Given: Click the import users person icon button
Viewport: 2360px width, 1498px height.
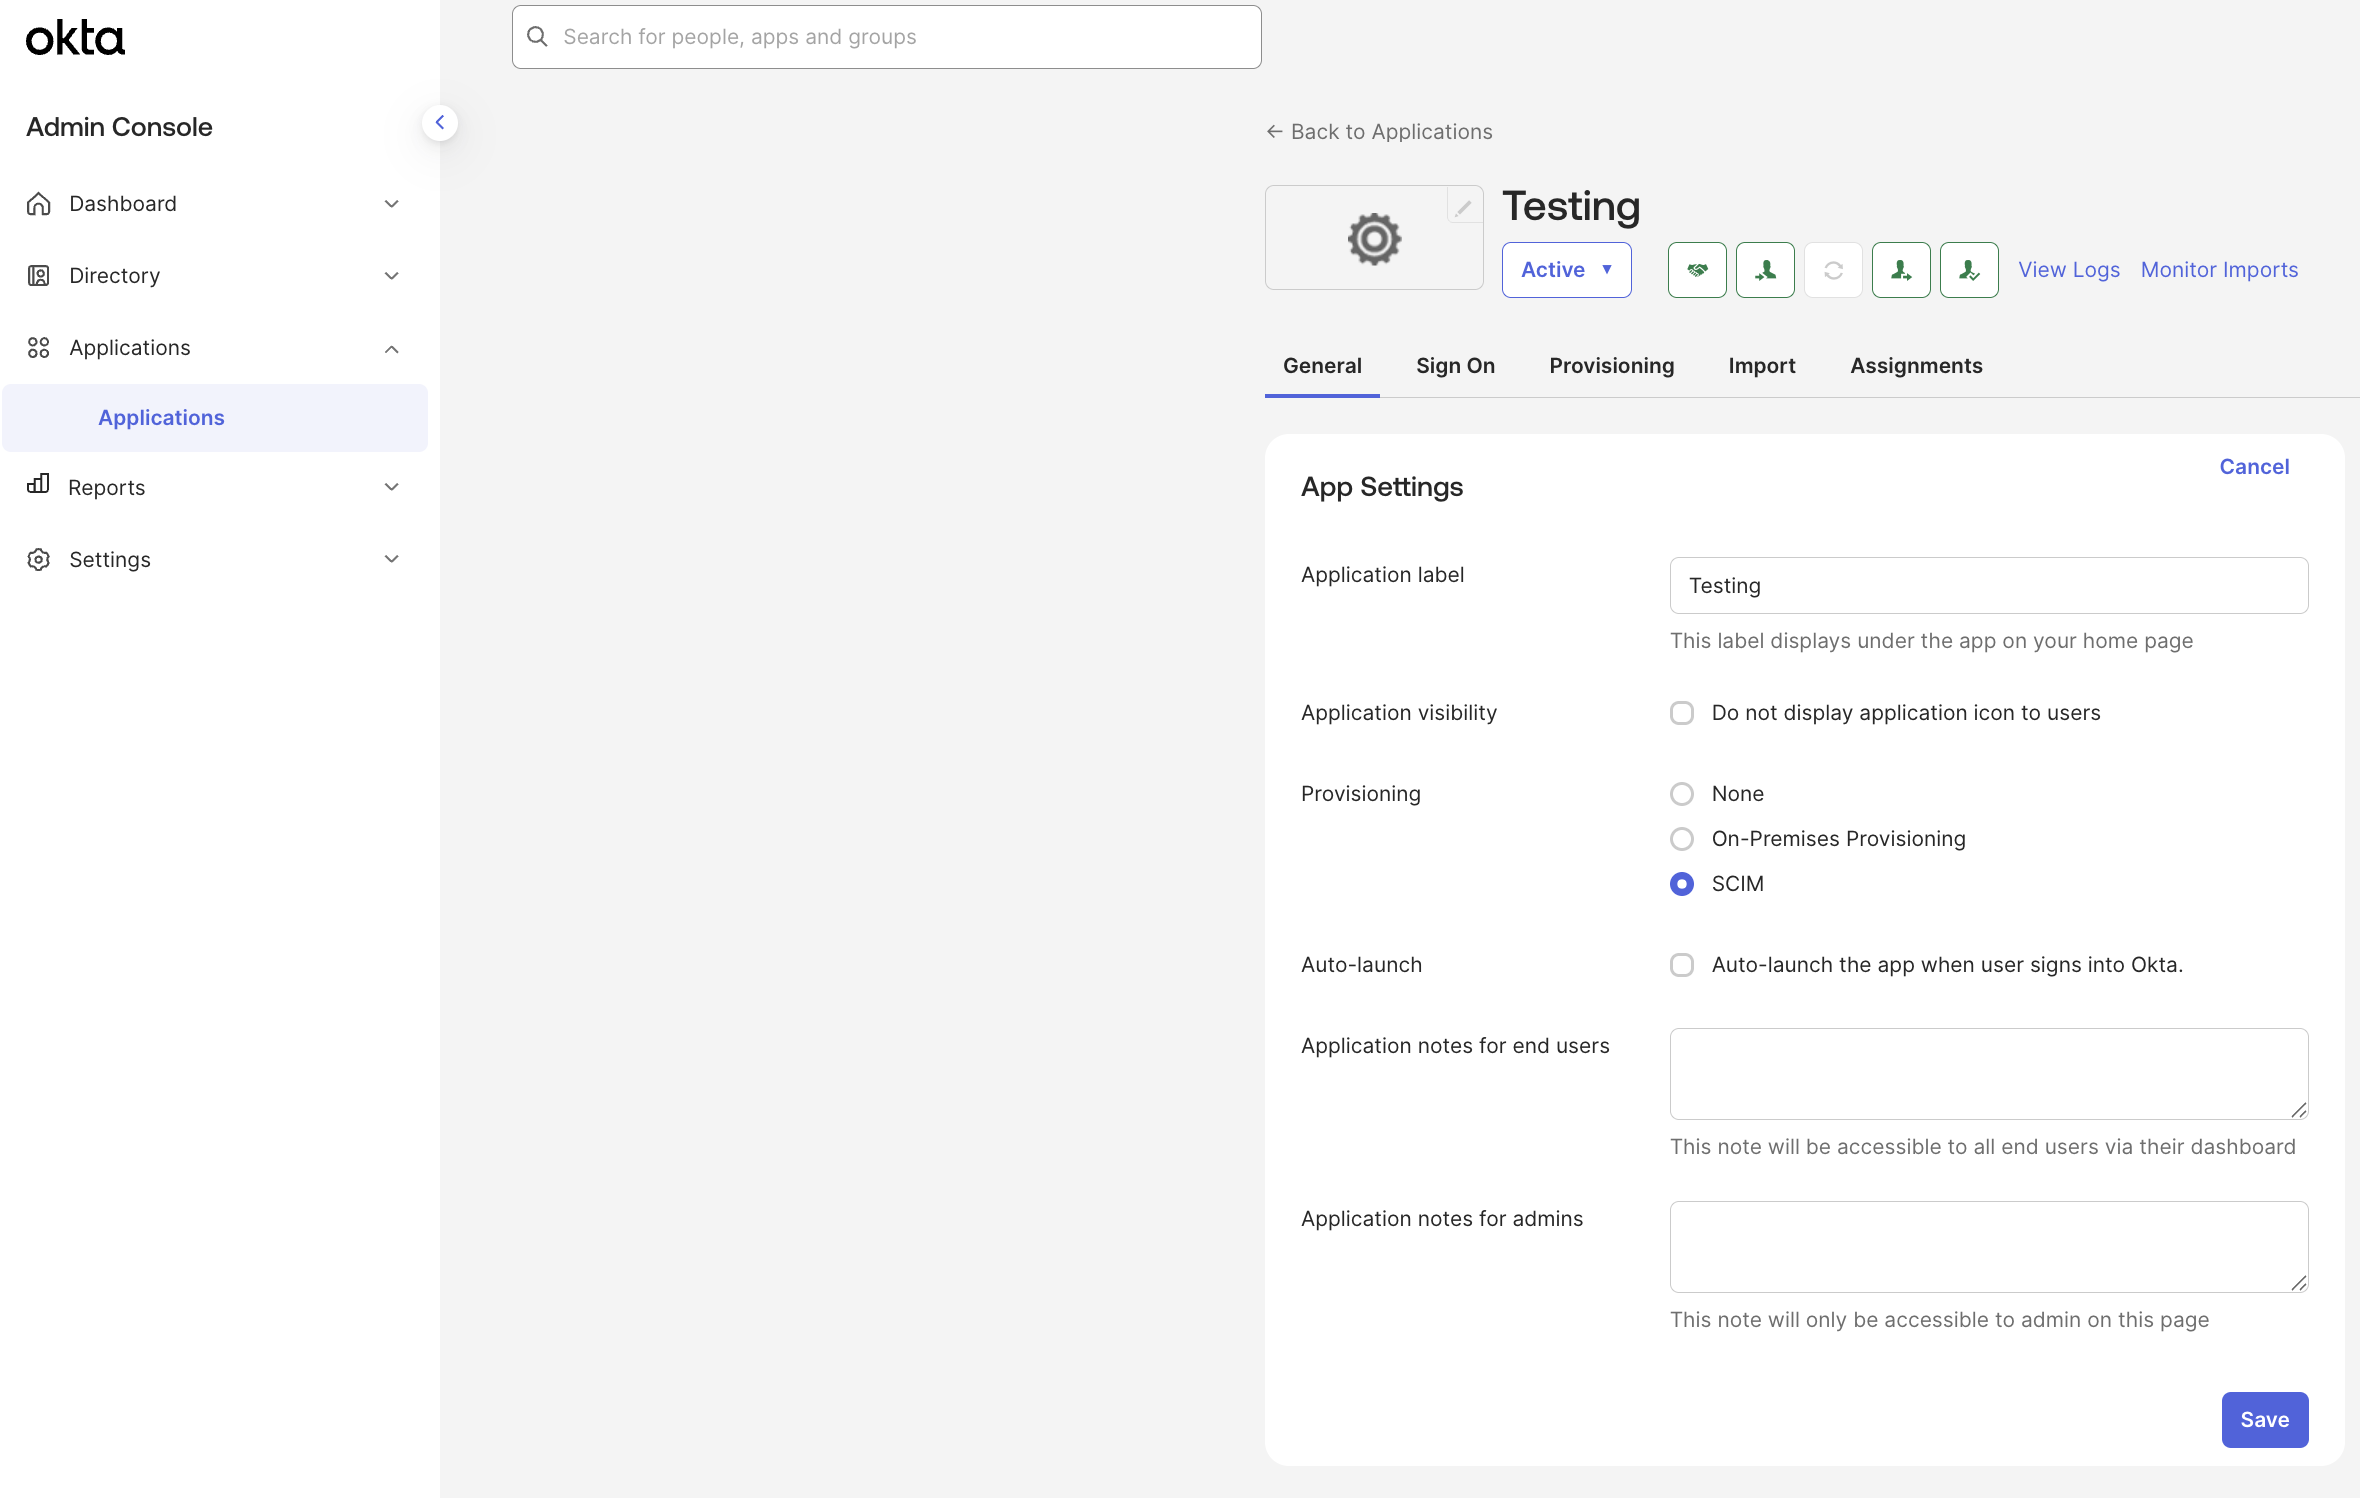Looking at the screenshot, I should (x=1765, y=270).
